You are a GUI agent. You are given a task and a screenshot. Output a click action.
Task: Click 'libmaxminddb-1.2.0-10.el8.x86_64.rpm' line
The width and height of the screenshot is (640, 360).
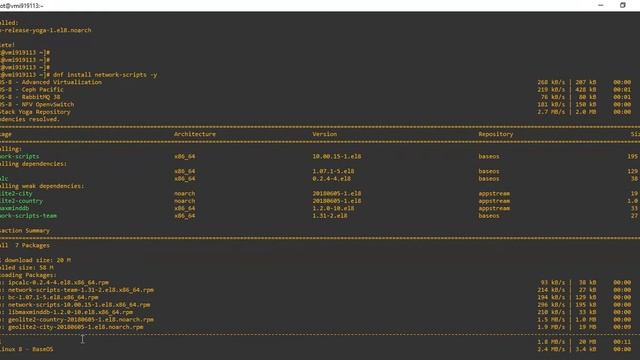click(71, 312)
